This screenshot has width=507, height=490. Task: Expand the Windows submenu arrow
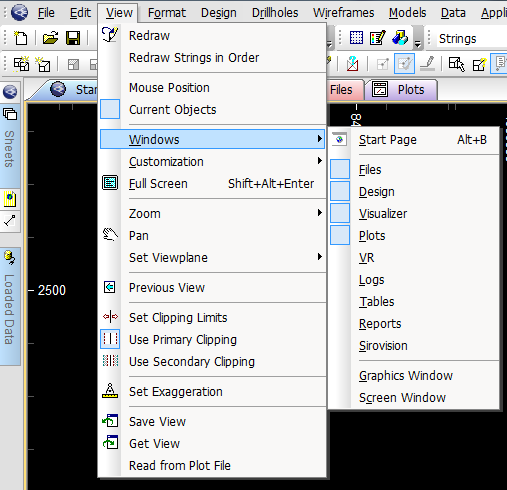click(320, 138)
